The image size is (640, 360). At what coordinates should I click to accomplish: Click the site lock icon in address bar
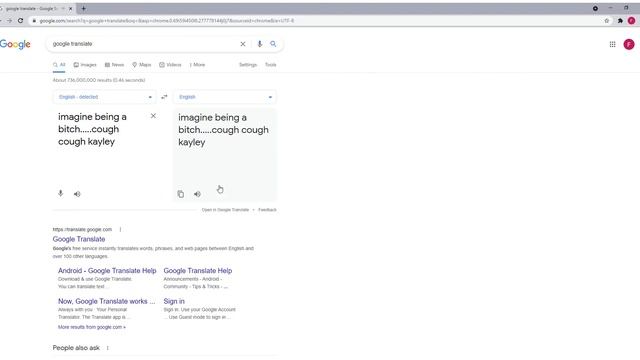pyautogui.click(x=34, y=20)
